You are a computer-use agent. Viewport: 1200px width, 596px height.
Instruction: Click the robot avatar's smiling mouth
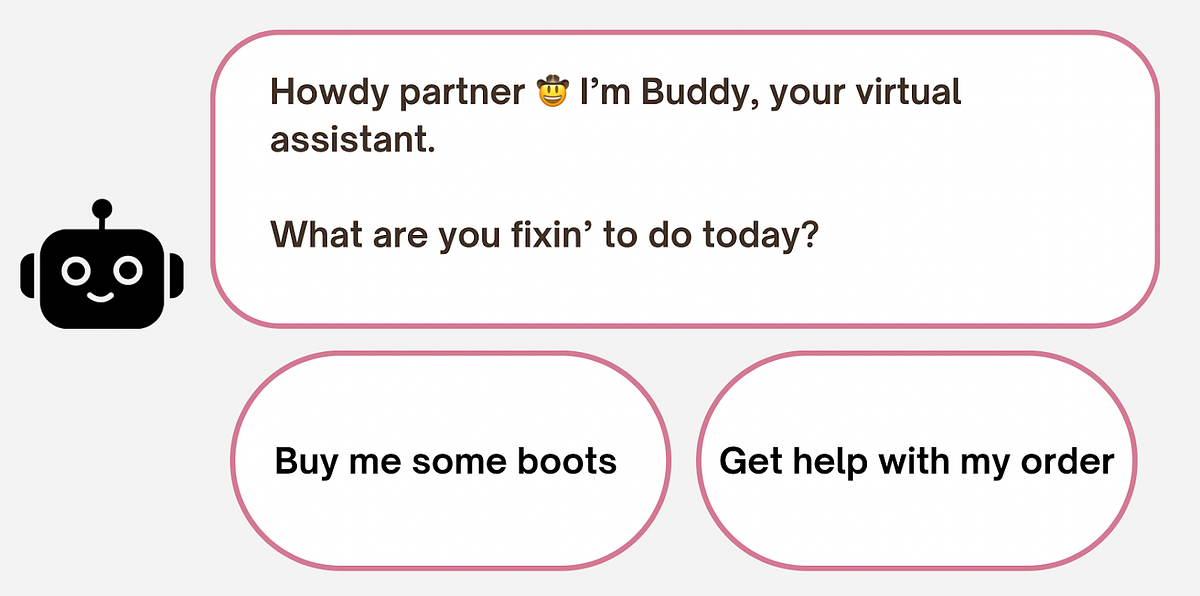[x=101, y=296]
